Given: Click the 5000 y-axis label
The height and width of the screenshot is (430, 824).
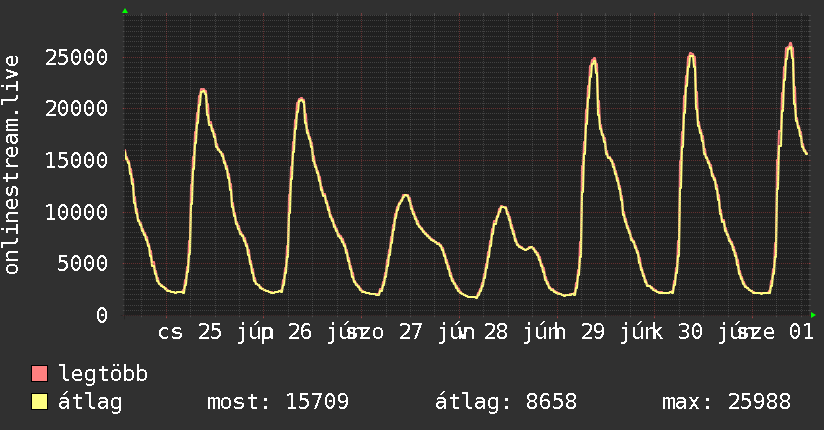Looking at the screenshot, I should [x=83, y=263].
